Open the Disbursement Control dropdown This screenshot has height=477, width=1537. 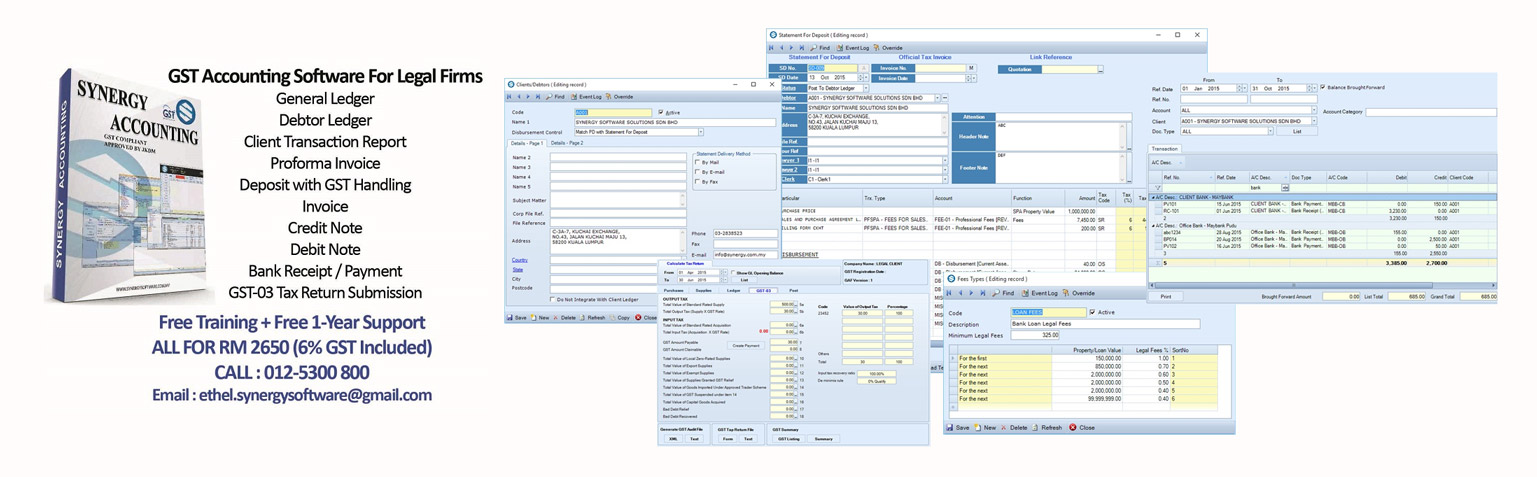[x=701, y=132]
